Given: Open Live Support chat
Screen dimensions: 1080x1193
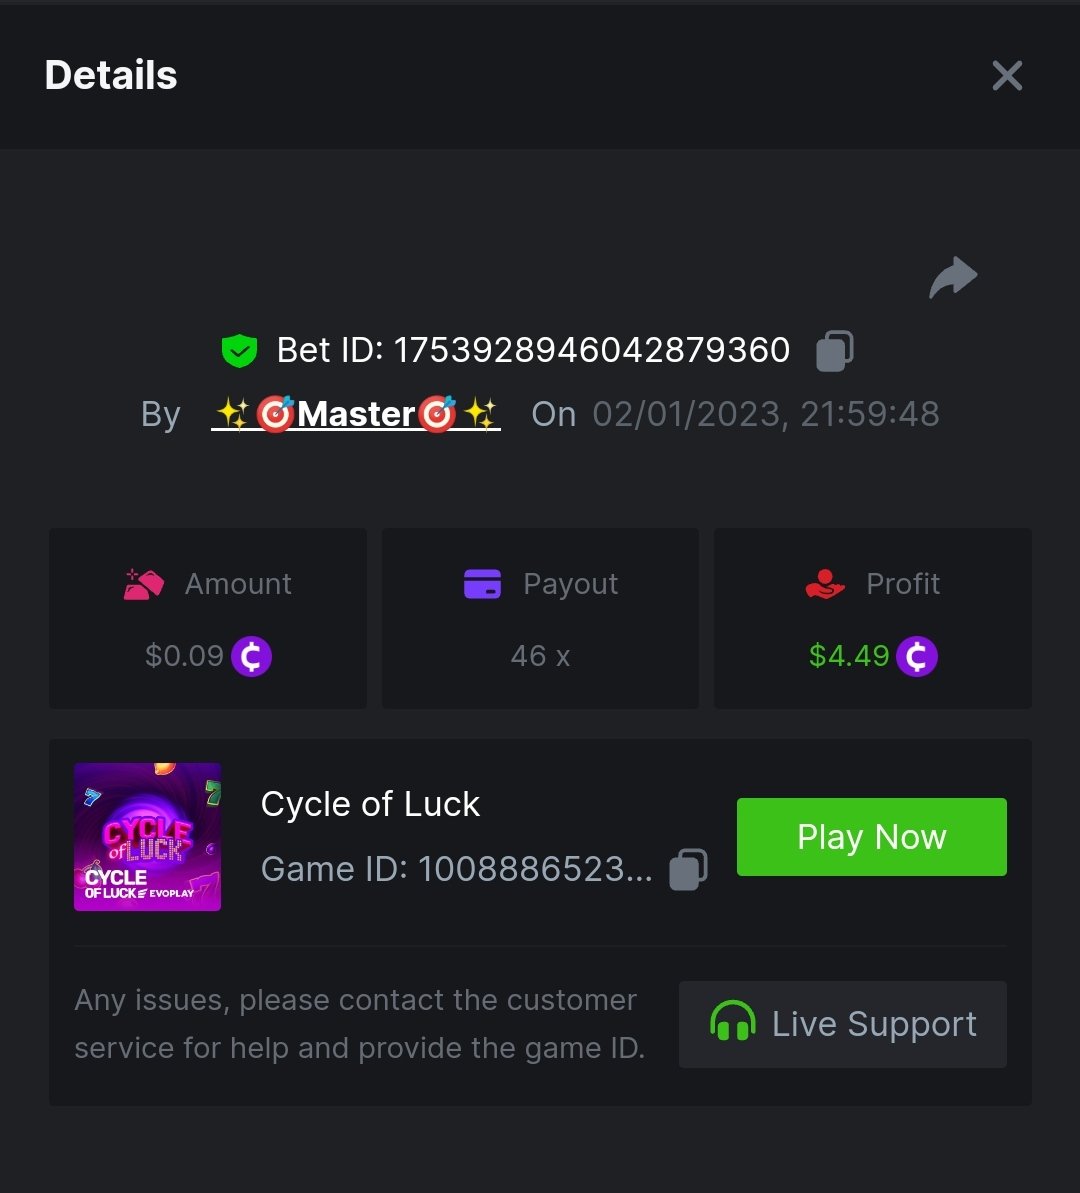Looking at the screenshot, I should 842,1024.
